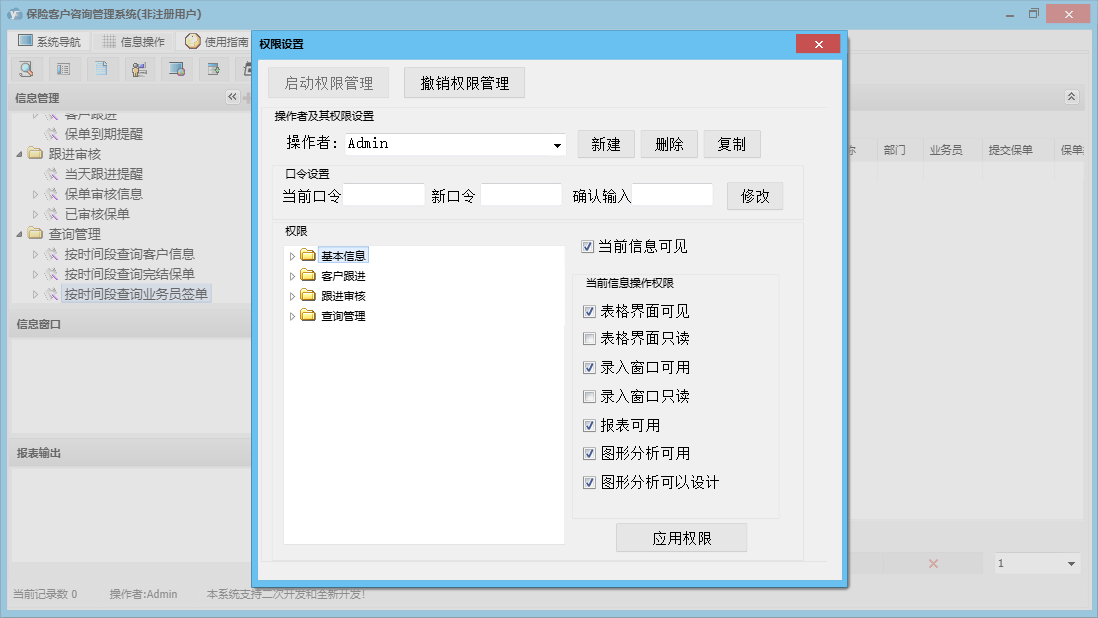
Task: Select 保单到期提醒 in sidebar tree
Action: (104, 134)
